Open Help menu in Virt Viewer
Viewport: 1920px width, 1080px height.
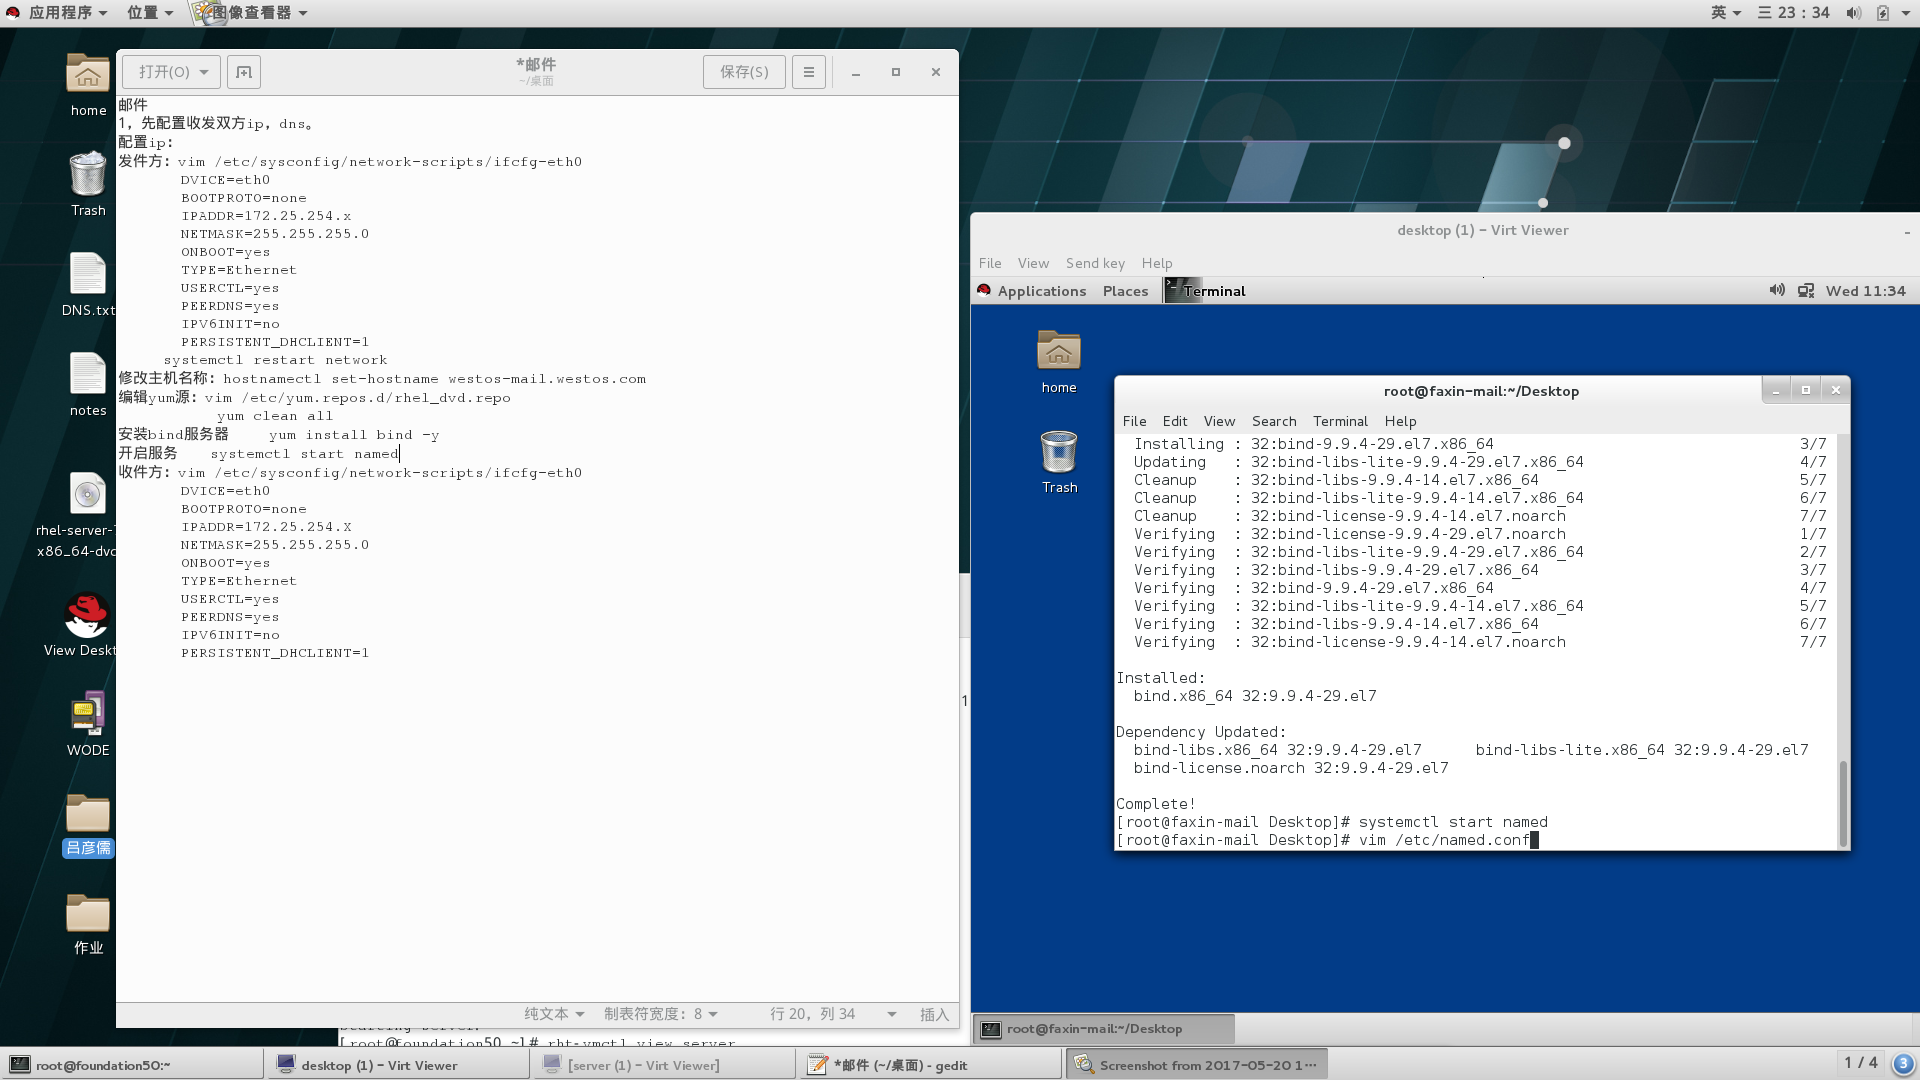[x=1157, y=263]
